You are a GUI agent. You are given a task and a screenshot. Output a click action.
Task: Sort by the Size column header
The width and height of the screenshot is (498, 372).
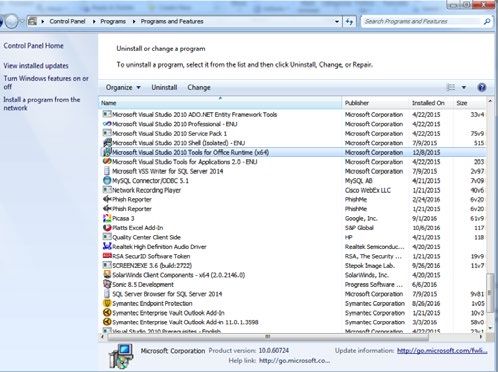(469, 103)
